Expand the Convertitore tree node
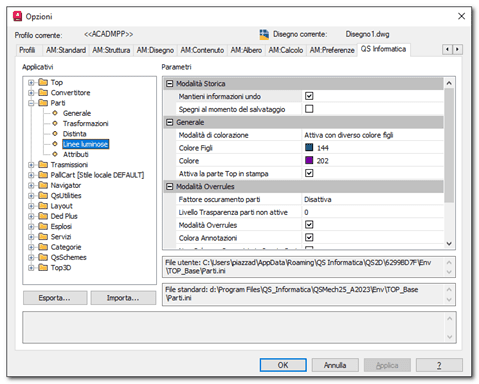Image resolution: width=479 pixels, height=384 pixels. click(31, 93)
